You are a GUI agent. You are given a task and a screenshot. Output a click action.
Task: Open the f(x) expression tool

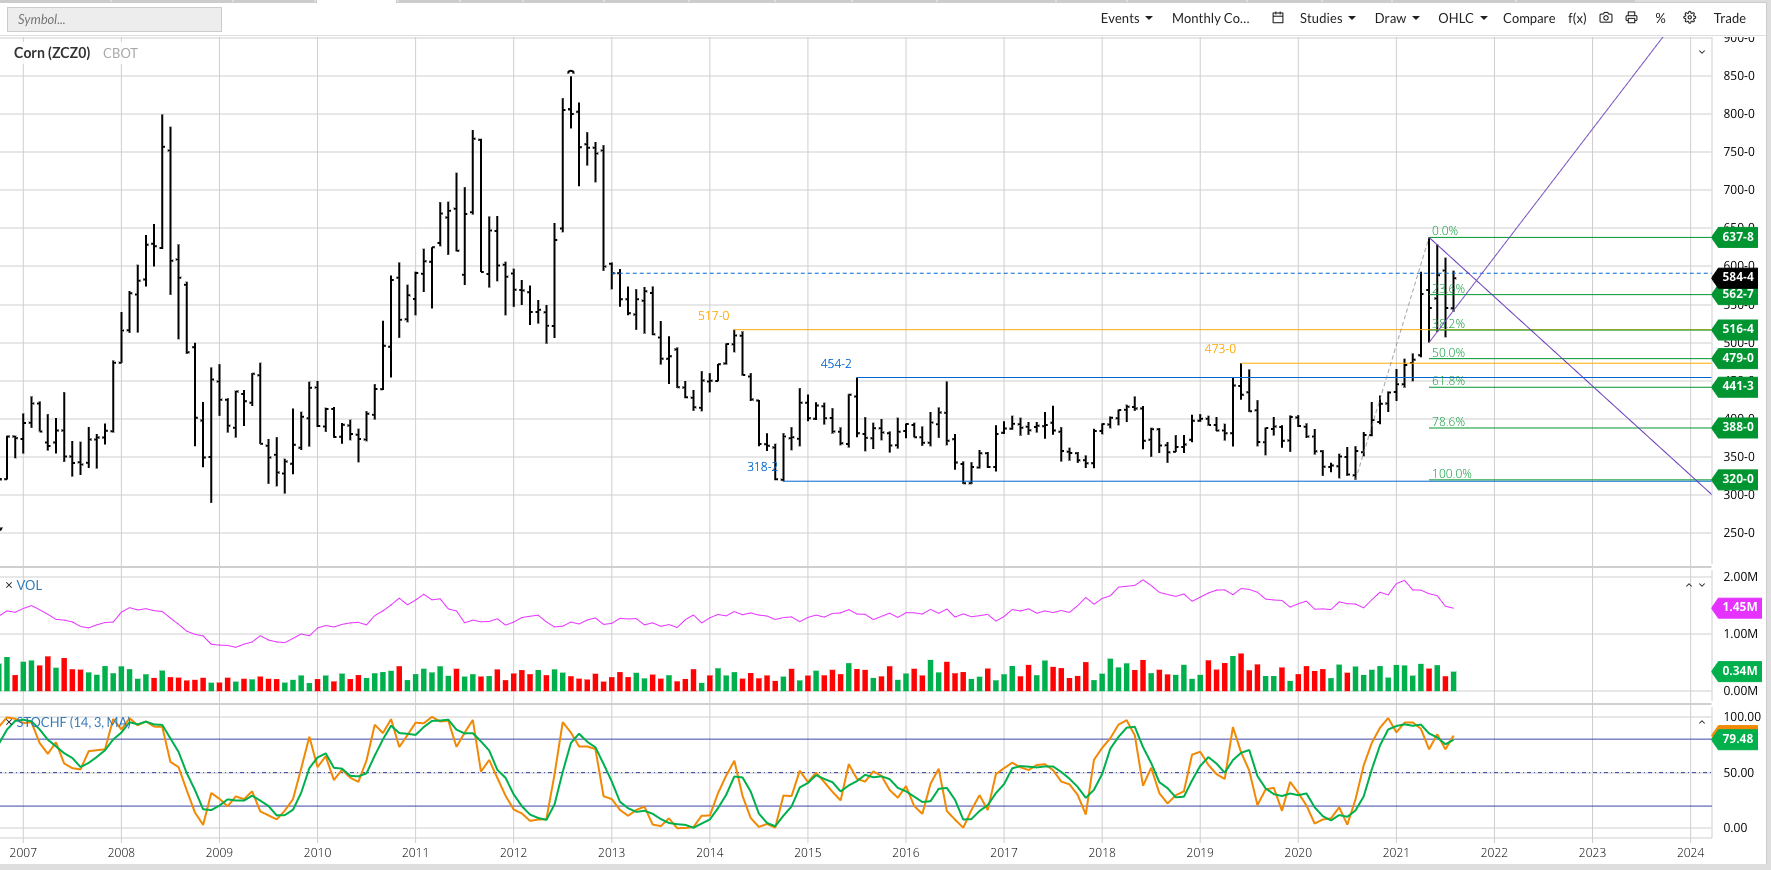(x=1577, y=18)
